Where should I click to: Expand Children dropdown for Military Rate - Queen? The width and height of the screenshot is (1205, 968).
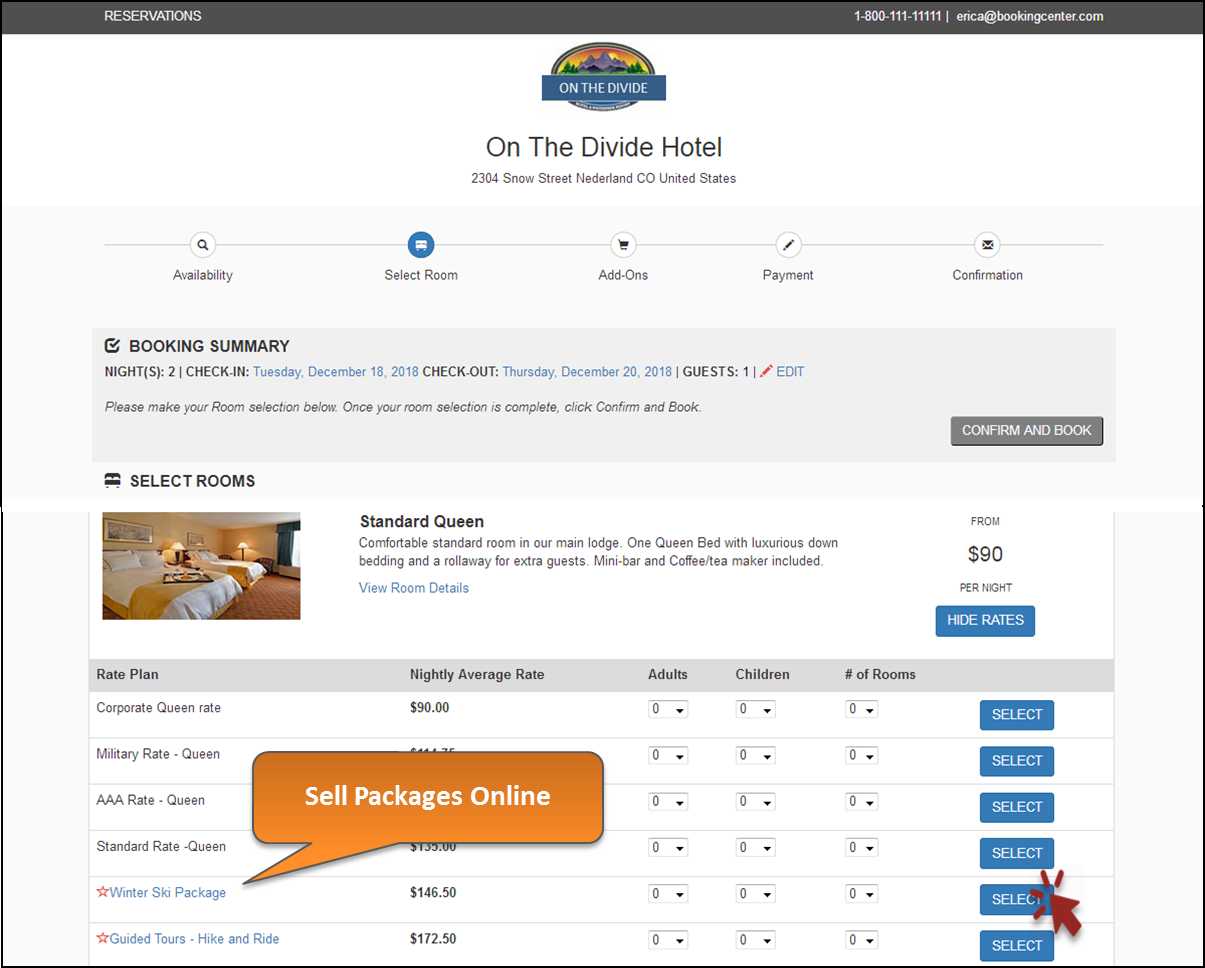pos(756,756)
